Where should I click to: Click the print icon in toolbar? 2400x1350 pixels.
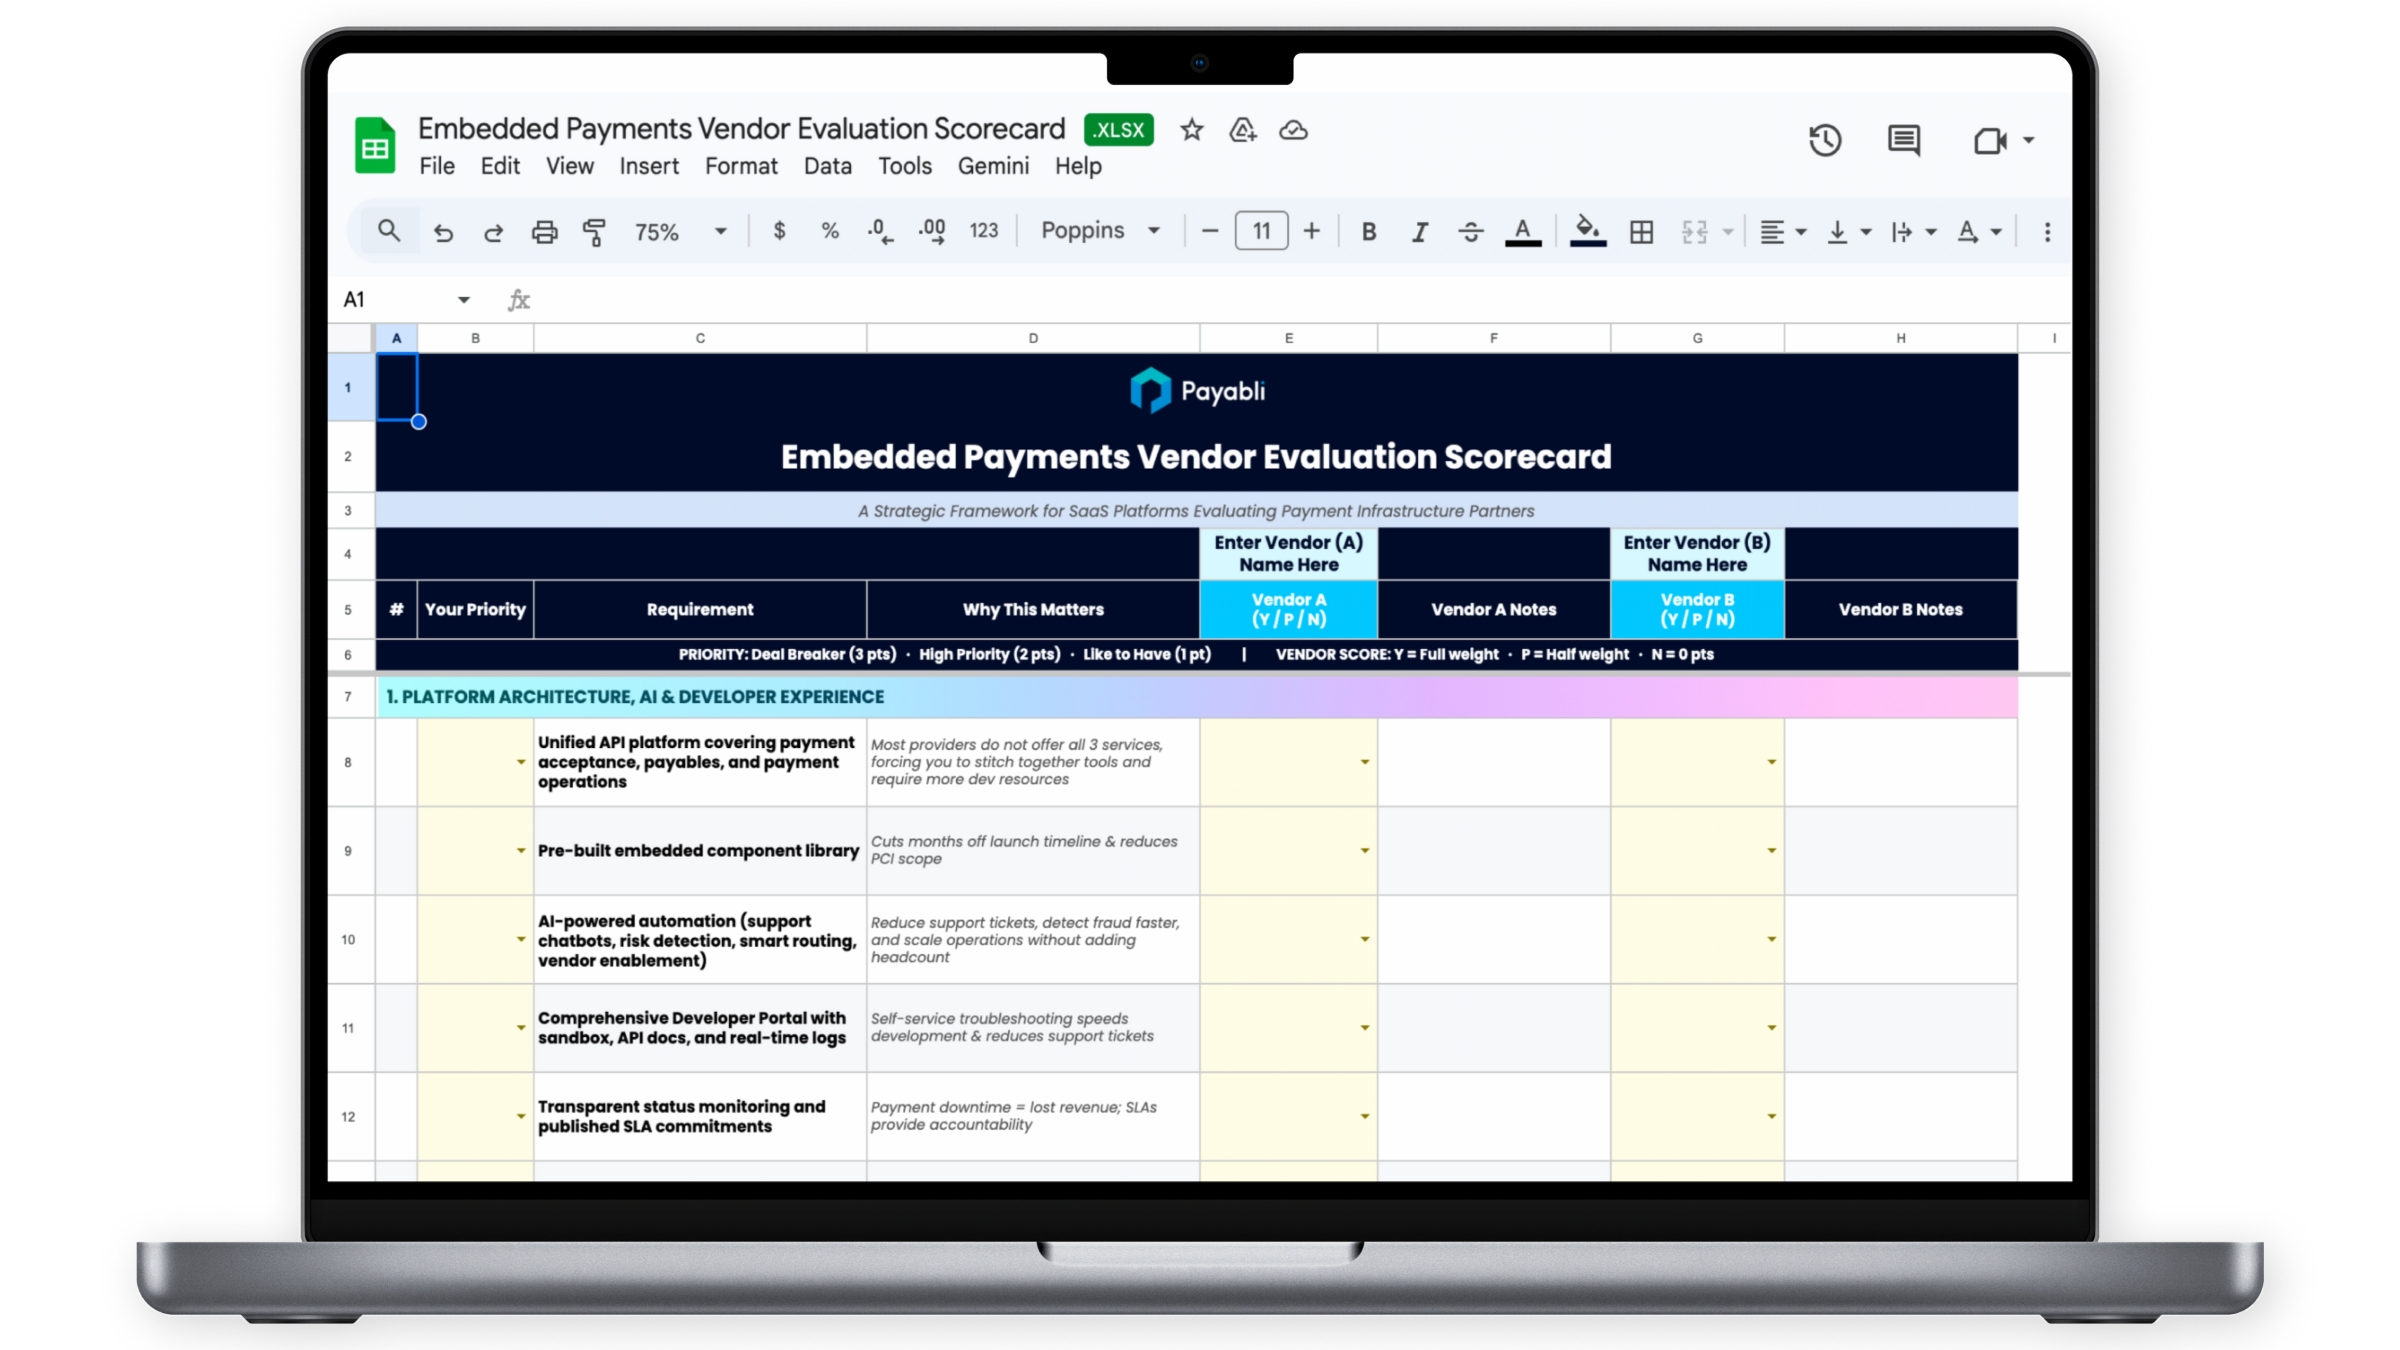544,232
